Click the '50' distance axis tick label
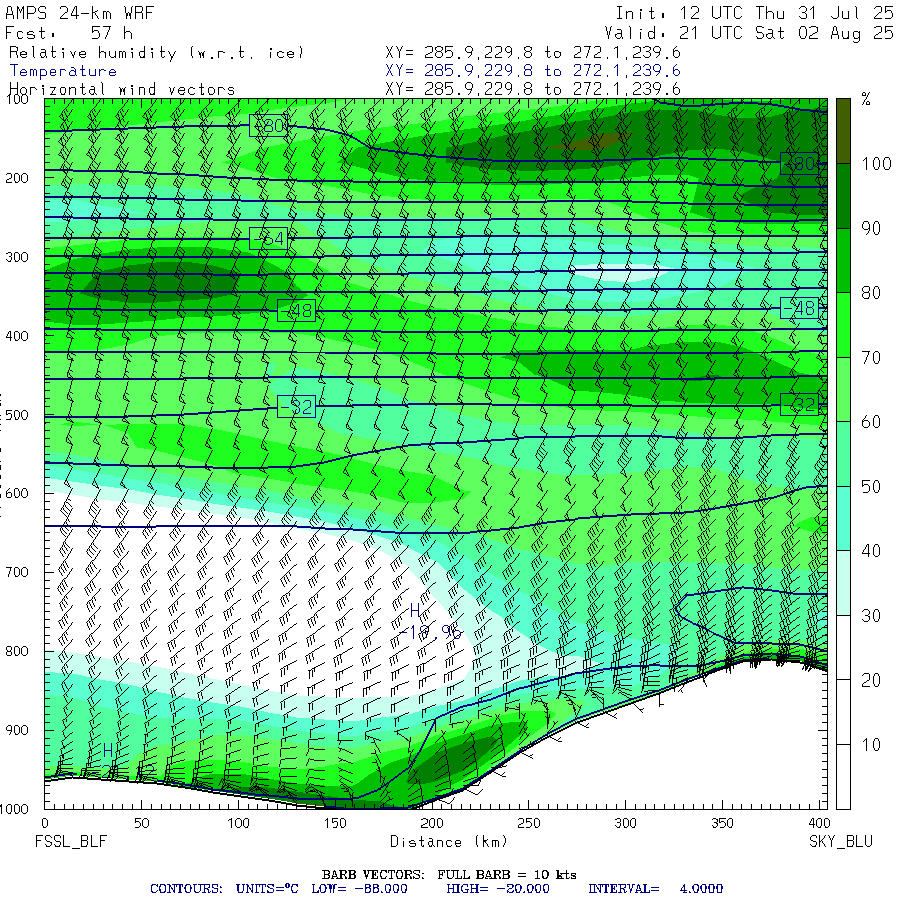 point(142,823)
